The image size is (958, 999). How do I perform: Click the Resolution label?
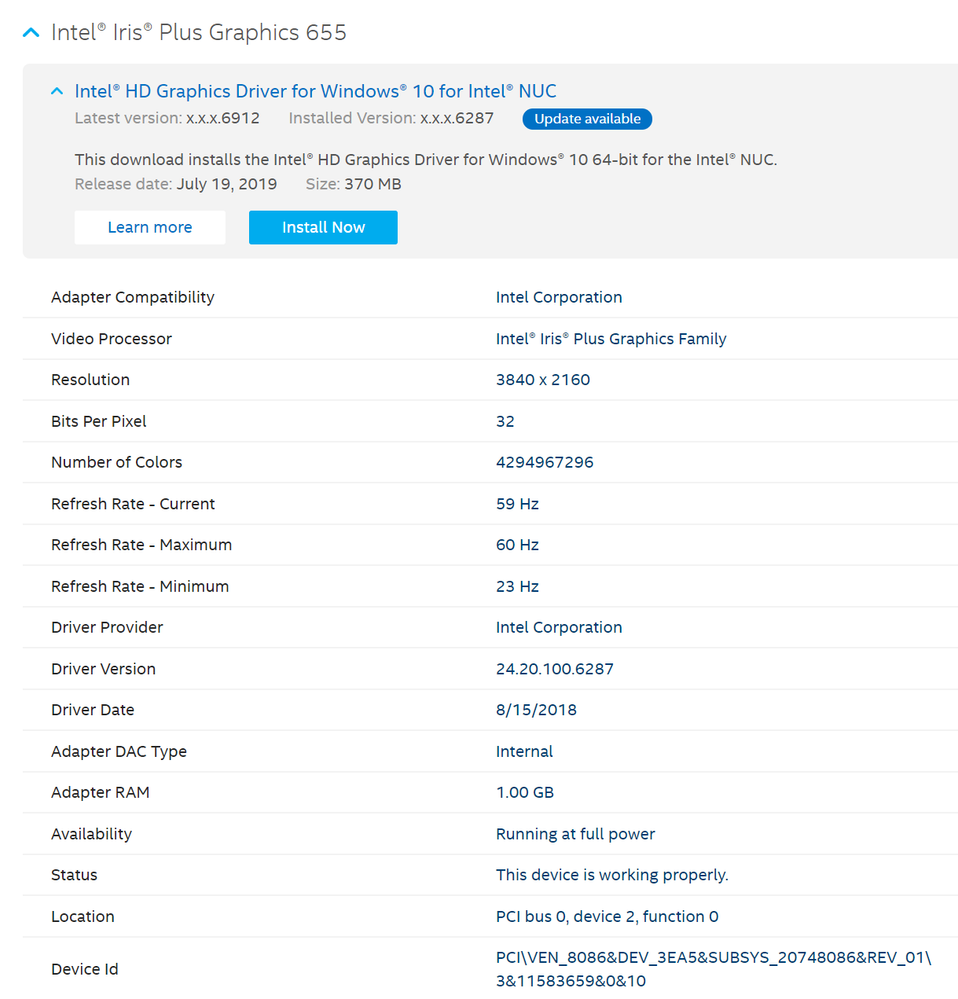(90, 380)
